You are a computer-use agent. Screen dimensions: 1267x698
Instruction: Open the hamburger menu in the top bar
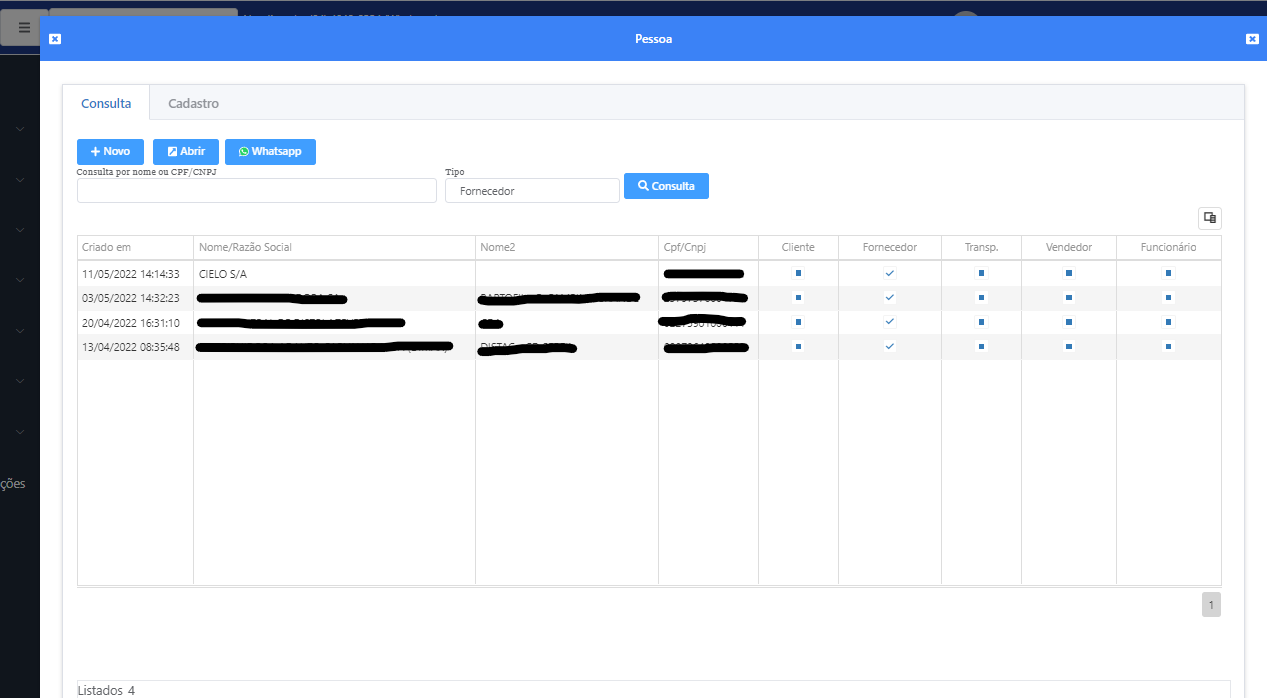pos(24,27)
